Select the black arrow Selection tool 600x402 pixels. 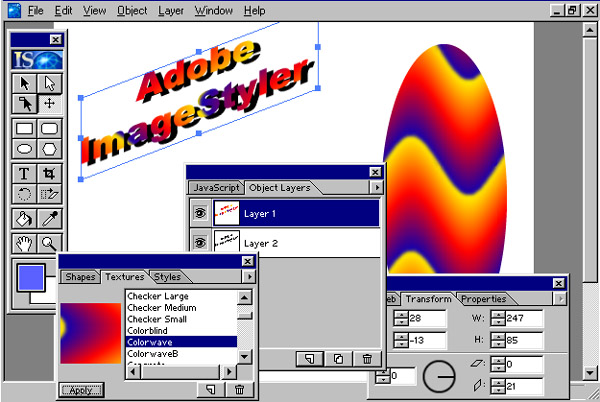24,83
